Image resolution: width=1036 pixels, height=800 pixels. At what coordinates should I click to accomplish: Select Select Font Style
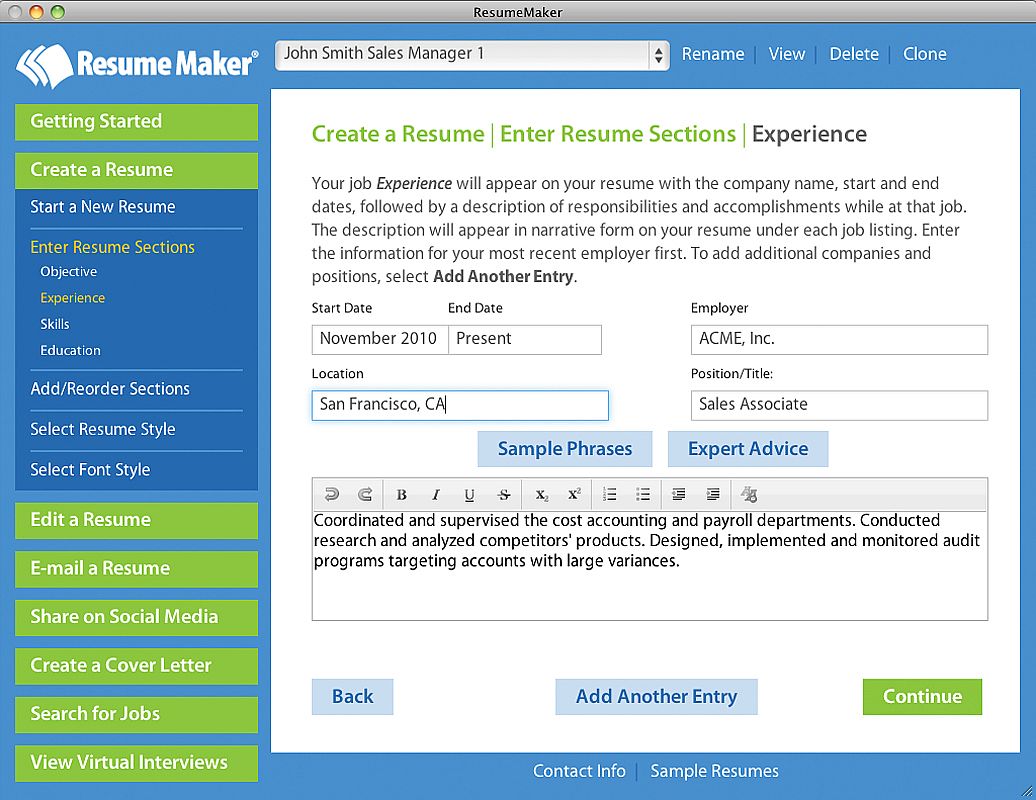coord(90,470)
